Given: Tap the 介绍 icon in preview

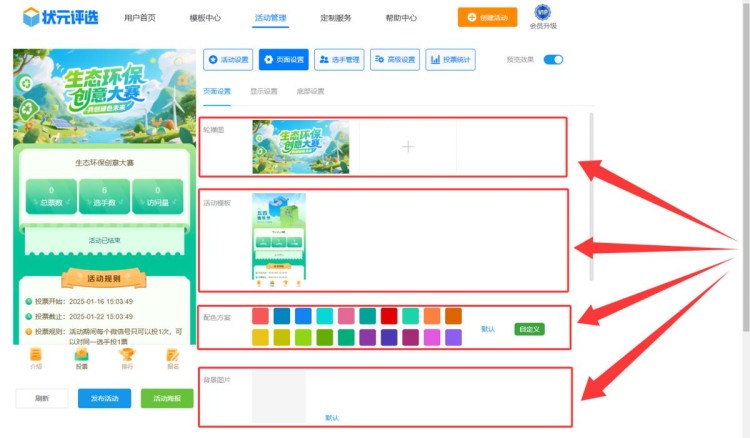Looking at the screenshot, I should [36, 358].
